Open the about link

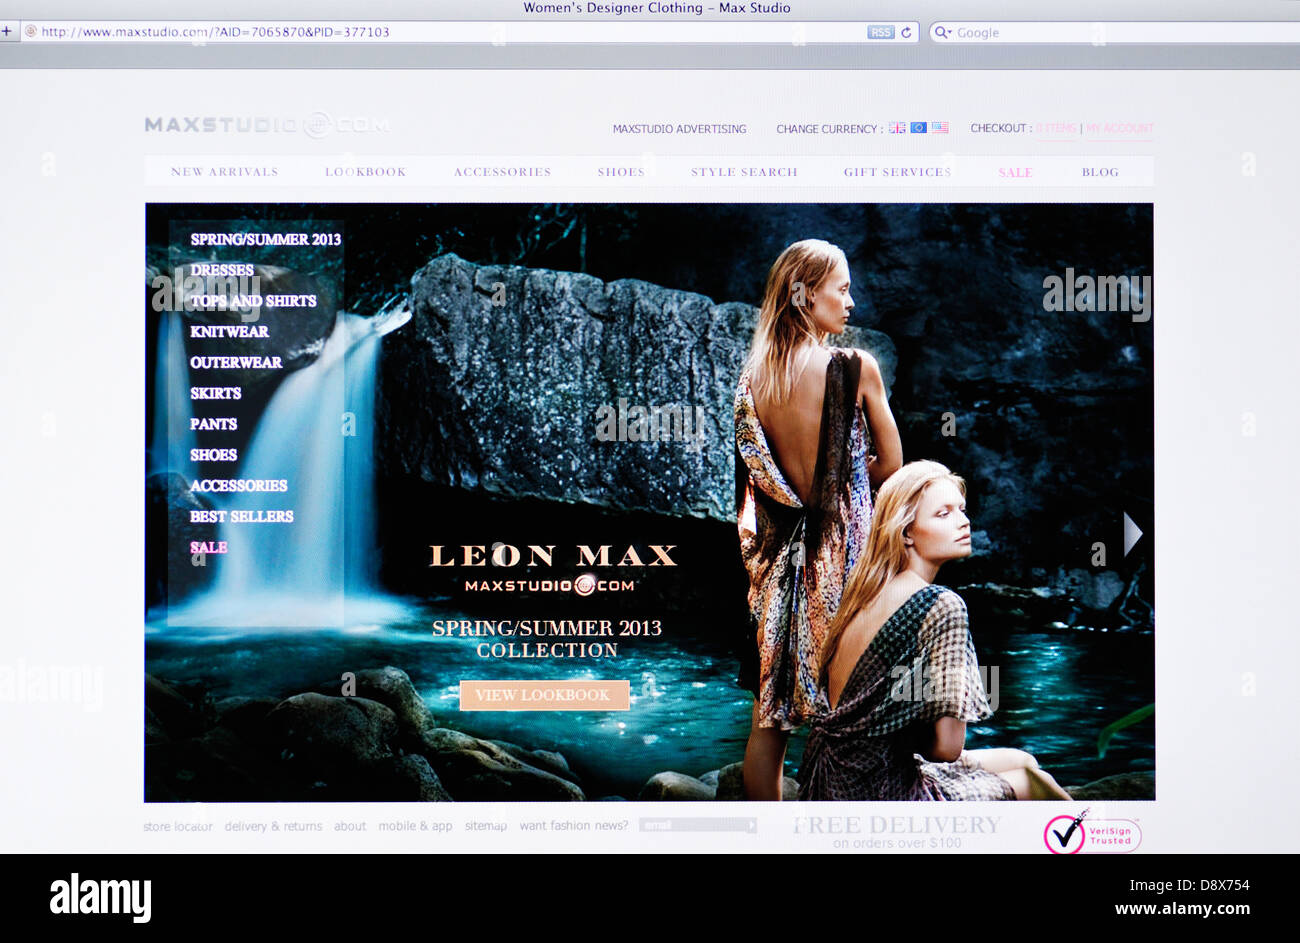[350, 827]
